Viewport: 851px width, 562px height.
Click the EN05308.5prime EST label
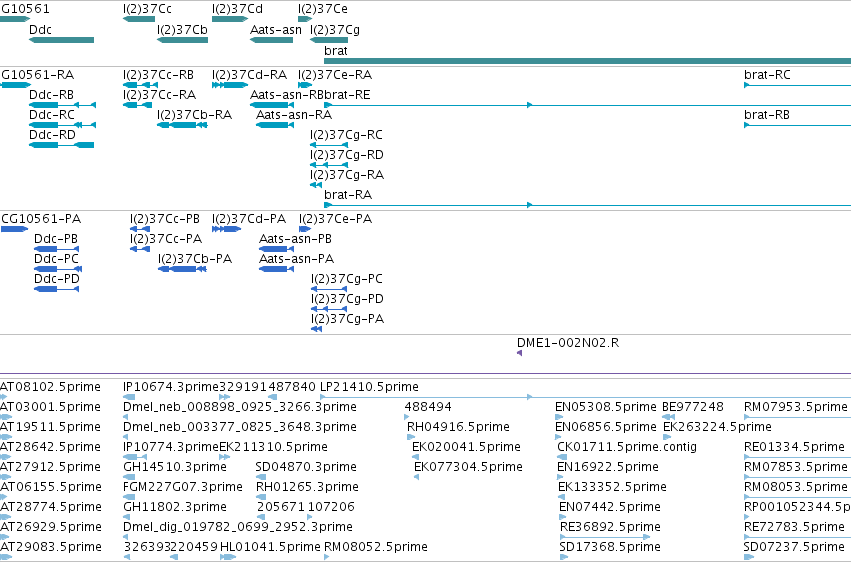point(606,407)
